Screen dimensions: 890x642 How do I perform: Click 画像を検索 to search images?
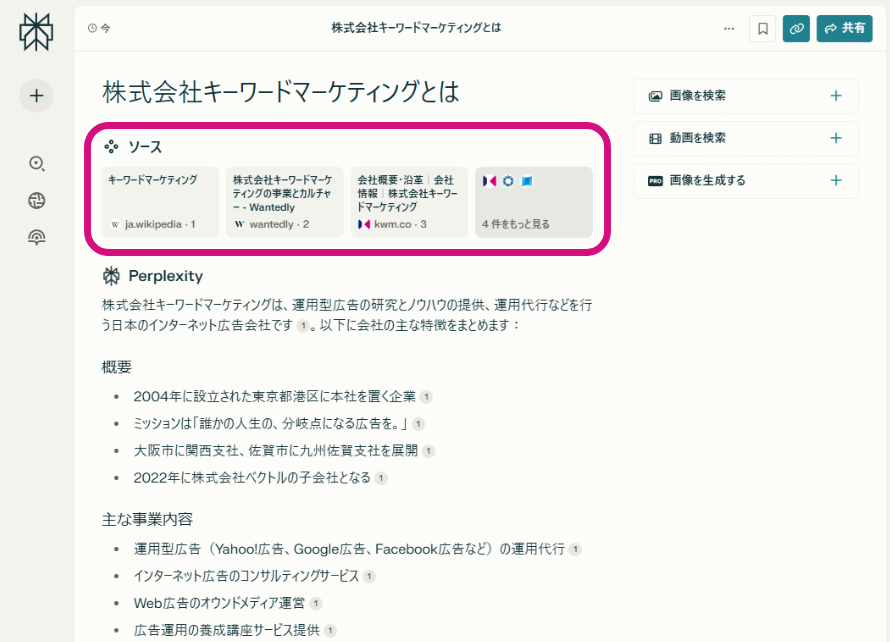(x=746, y=96)
